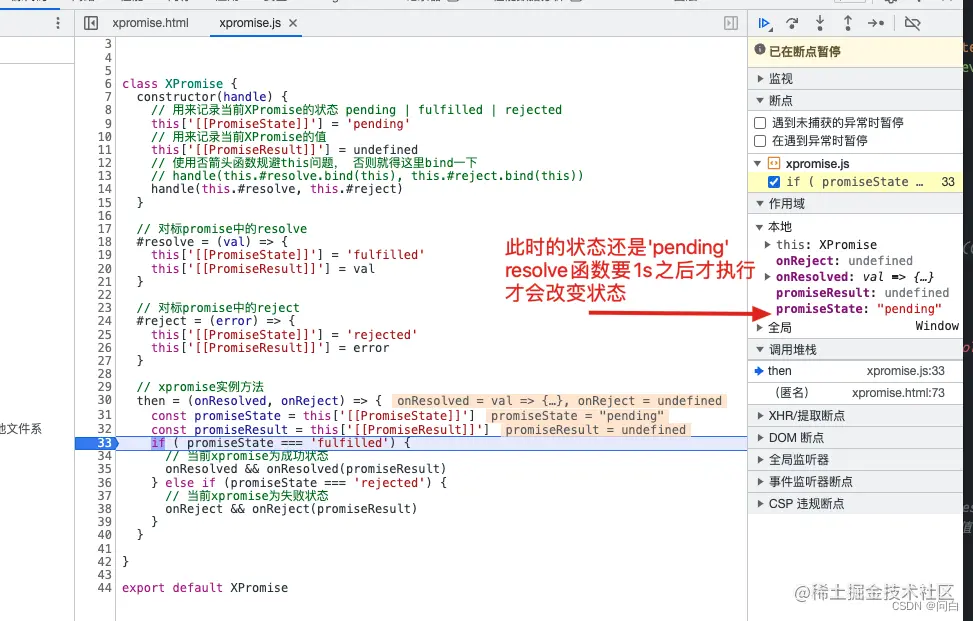Step out of current function
973x621 pixels.
click(x=848, y=24)
